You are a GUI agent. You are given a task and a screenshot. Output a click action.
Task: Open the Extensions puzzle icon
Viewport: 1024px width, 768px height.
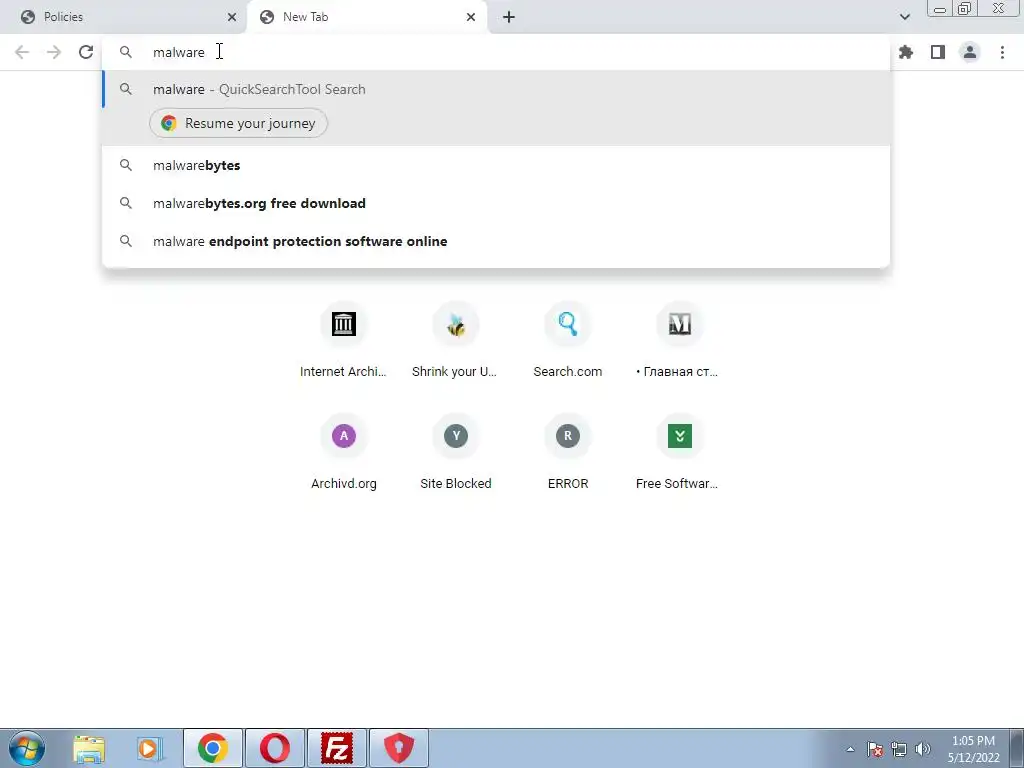click(906, 52)
